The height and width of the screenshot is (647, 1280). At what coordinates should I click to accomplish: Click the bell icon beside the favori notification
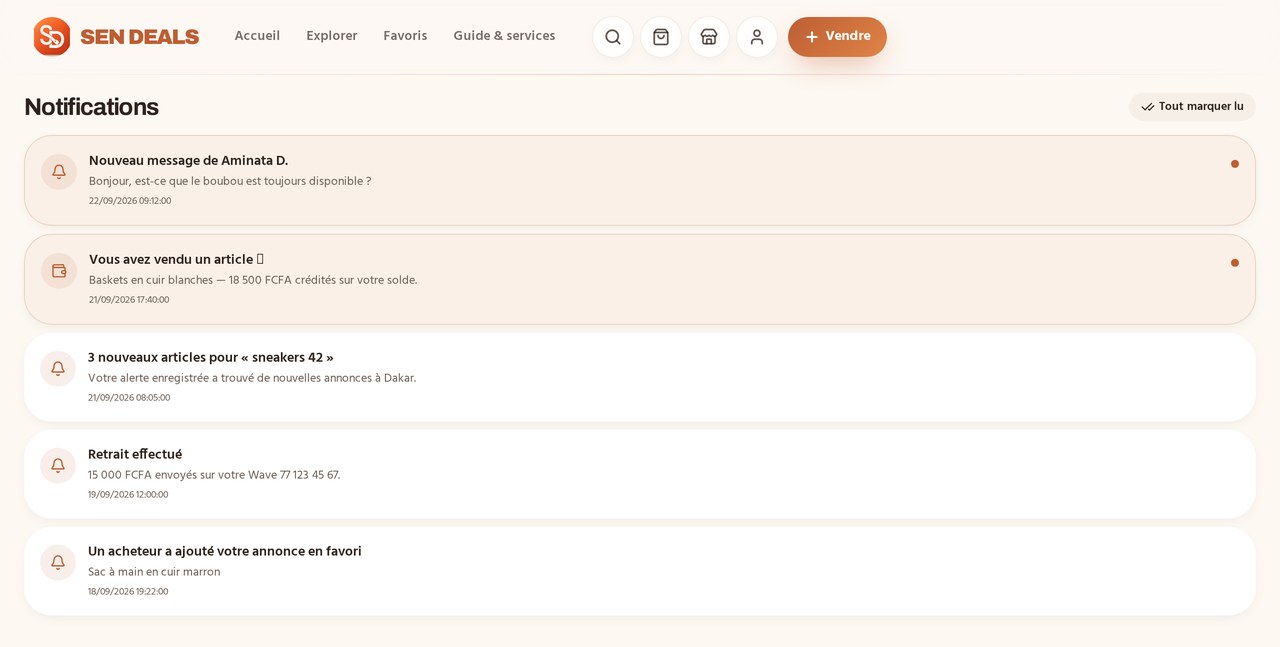click(58, 563)
